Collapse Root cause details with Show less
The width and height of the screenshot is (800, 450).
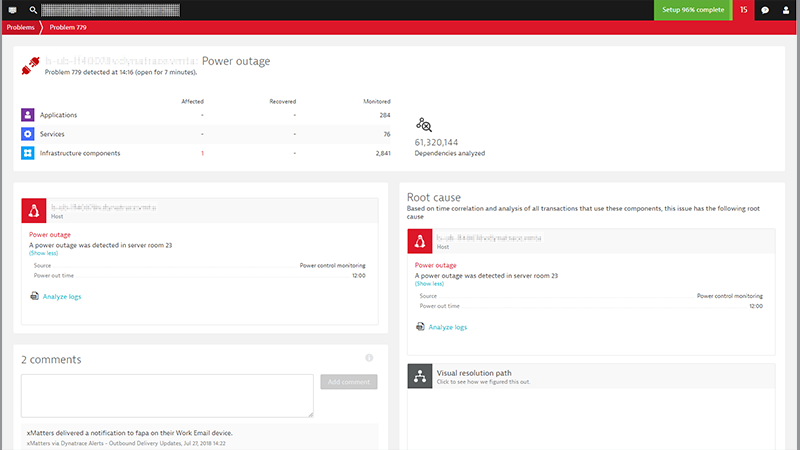tap(429, 284)
